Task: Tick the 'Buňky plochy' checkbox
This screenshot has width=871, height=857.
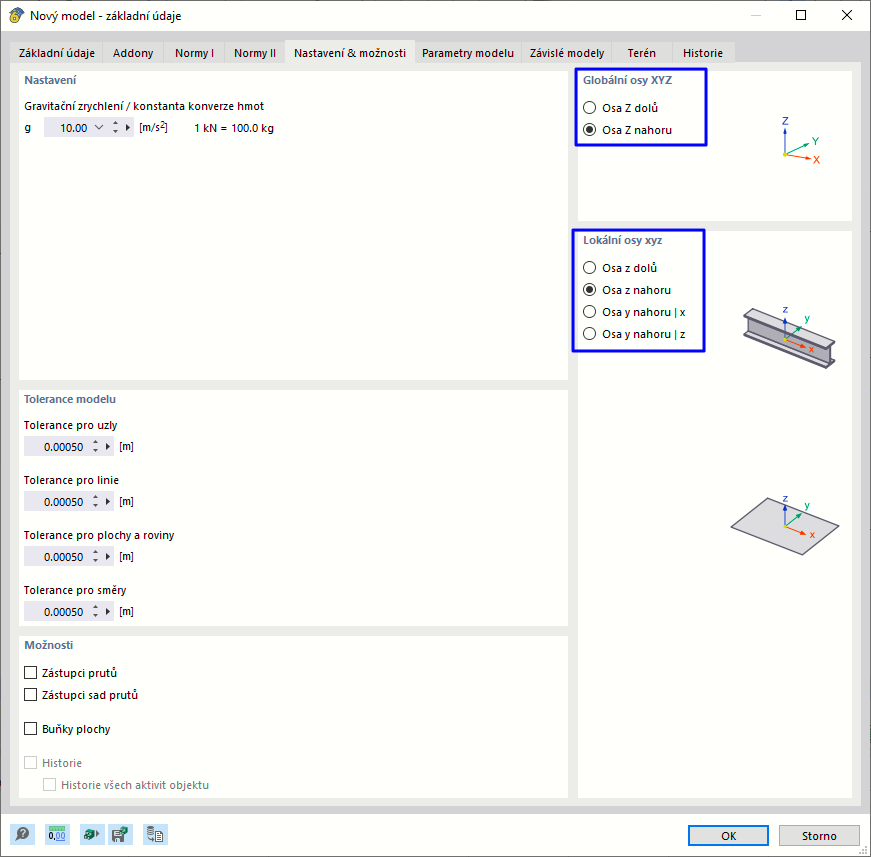Action: (31, 729)
